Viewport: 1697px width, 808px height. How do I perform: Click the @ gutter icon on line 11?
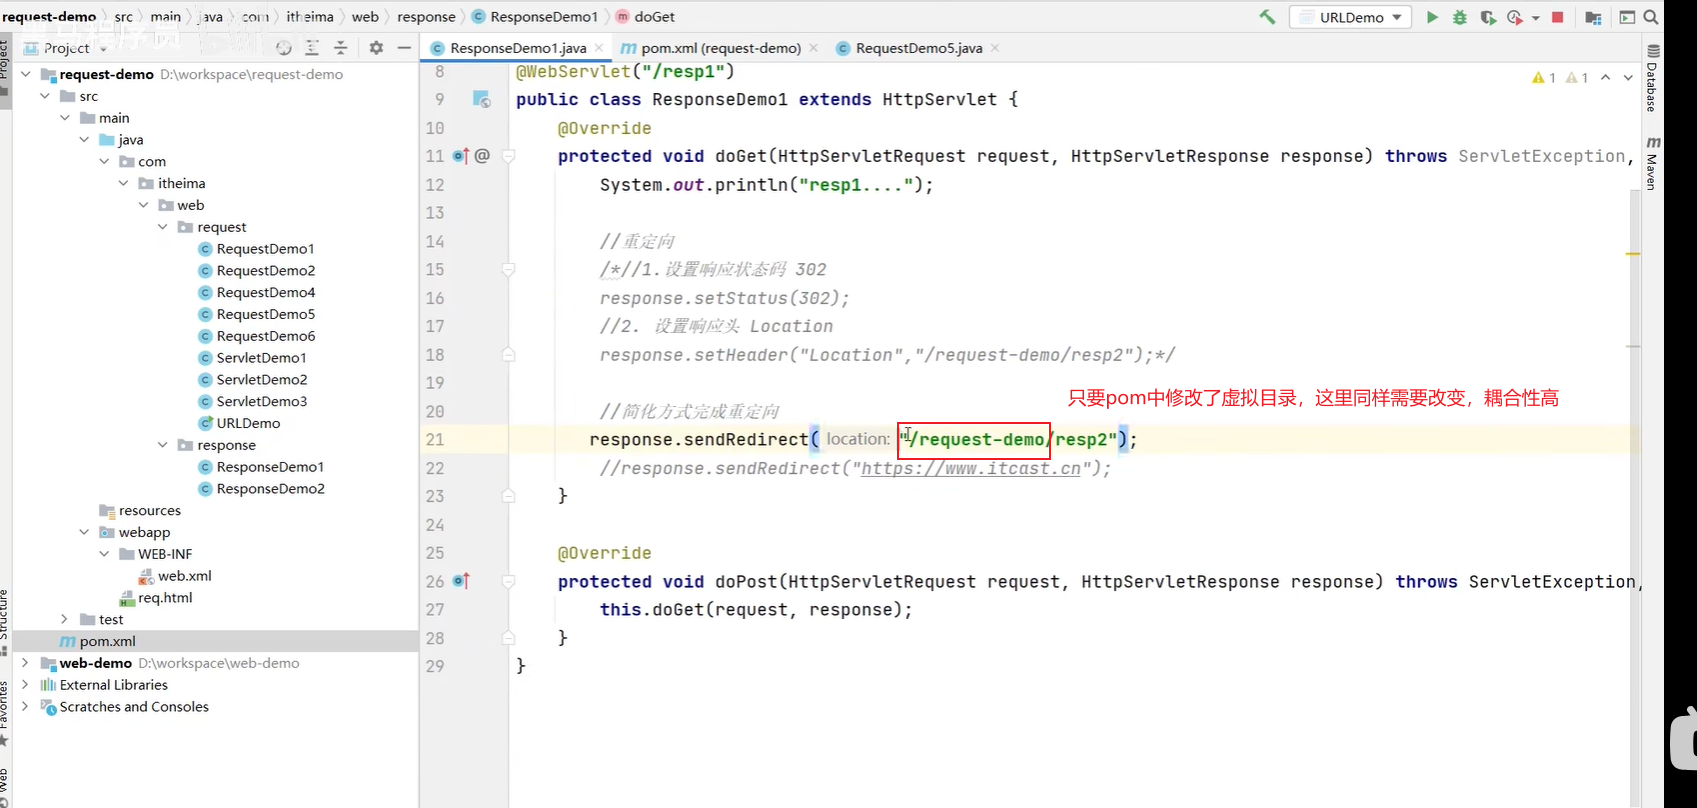pyautogui.click(x=482, y=156)
